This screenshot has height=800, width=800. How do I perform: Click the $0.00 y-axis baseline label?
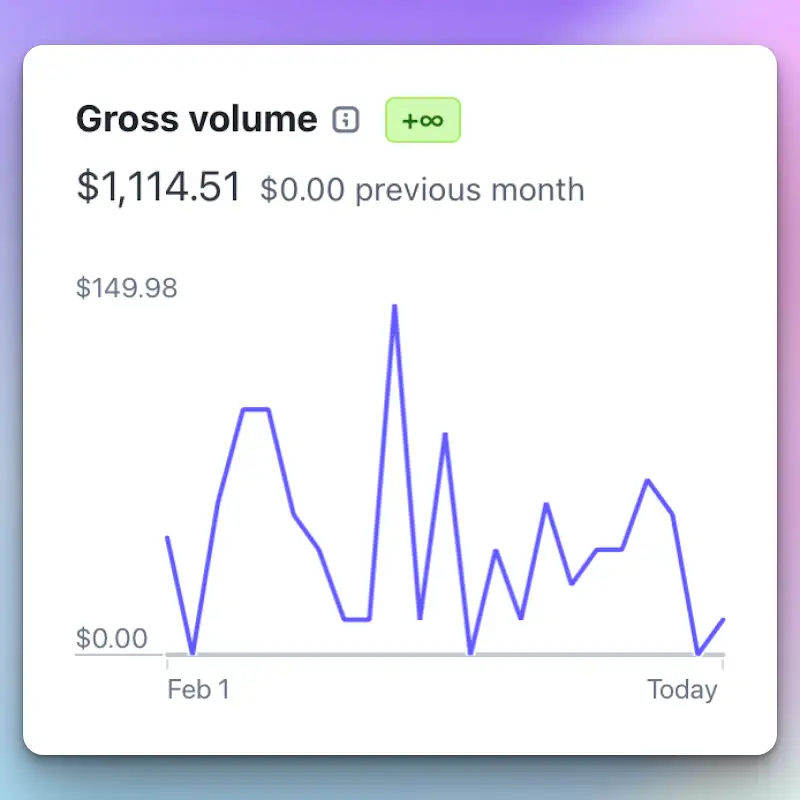pos(112,638)
